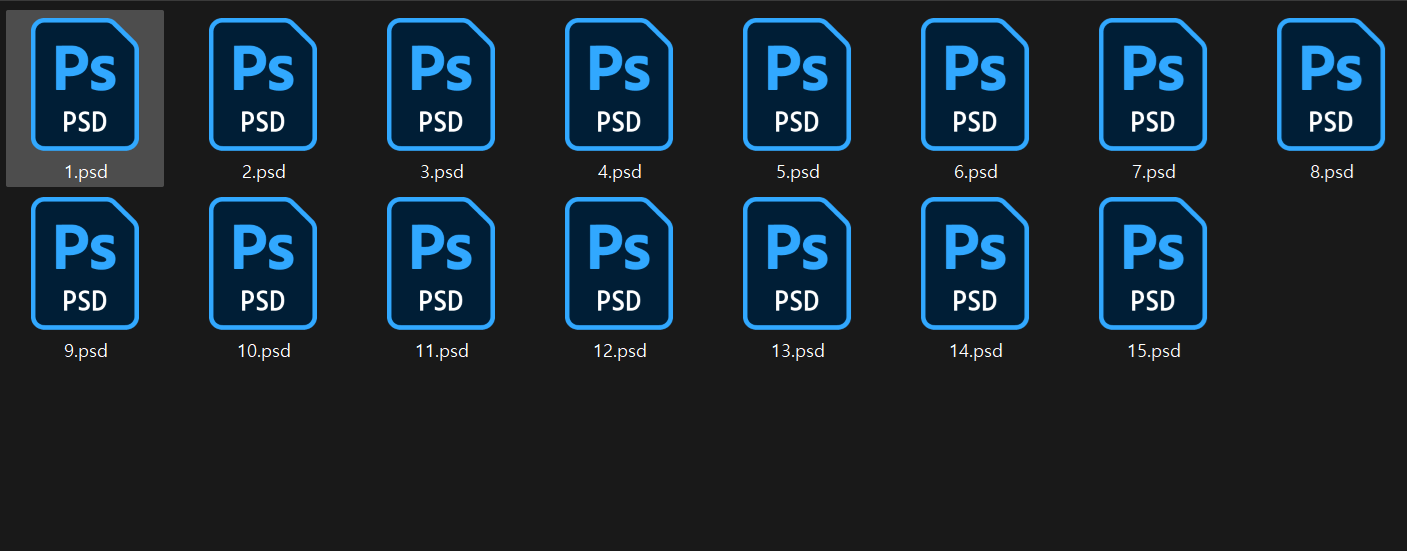Pick the 13.psd document icon
1407x551 pixels.
point(797,263)
